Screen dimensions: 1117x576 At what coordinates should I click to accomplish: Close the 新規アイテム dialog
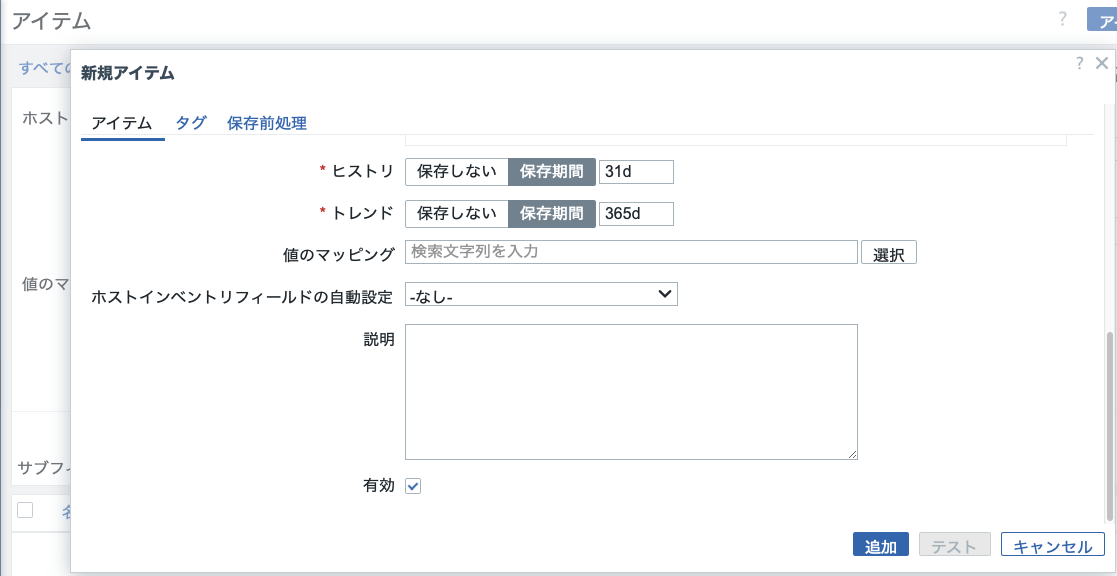(x=1102, y=62)
